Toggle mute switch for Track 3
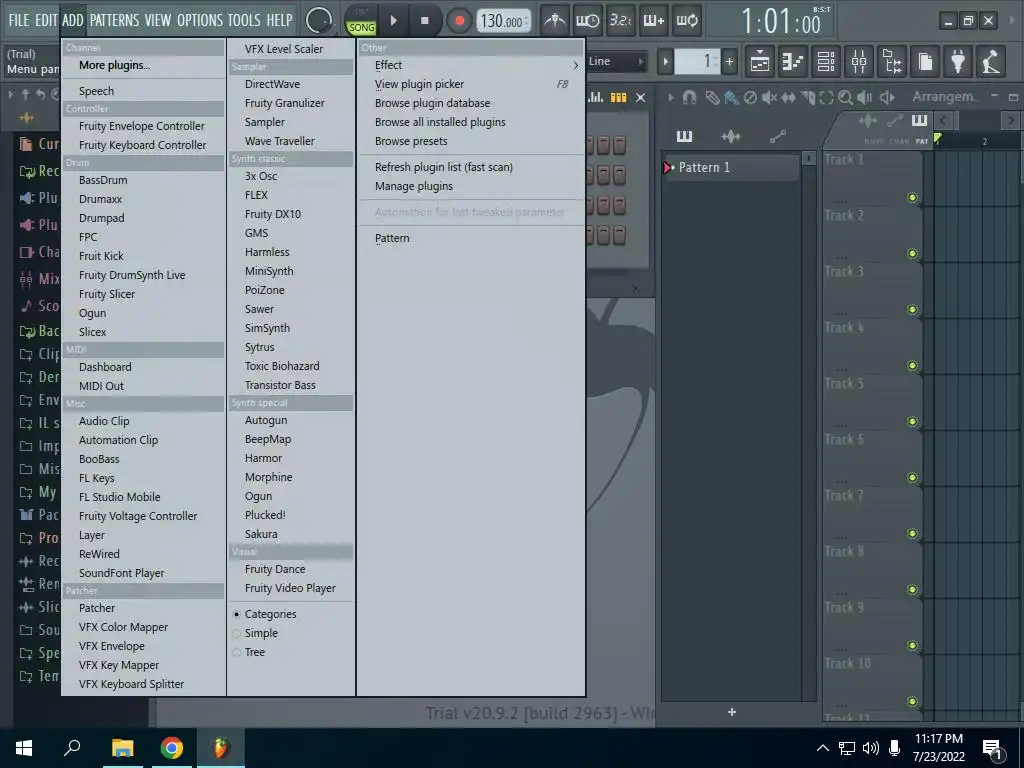1024x768 pixels. (x=912, y=310)
